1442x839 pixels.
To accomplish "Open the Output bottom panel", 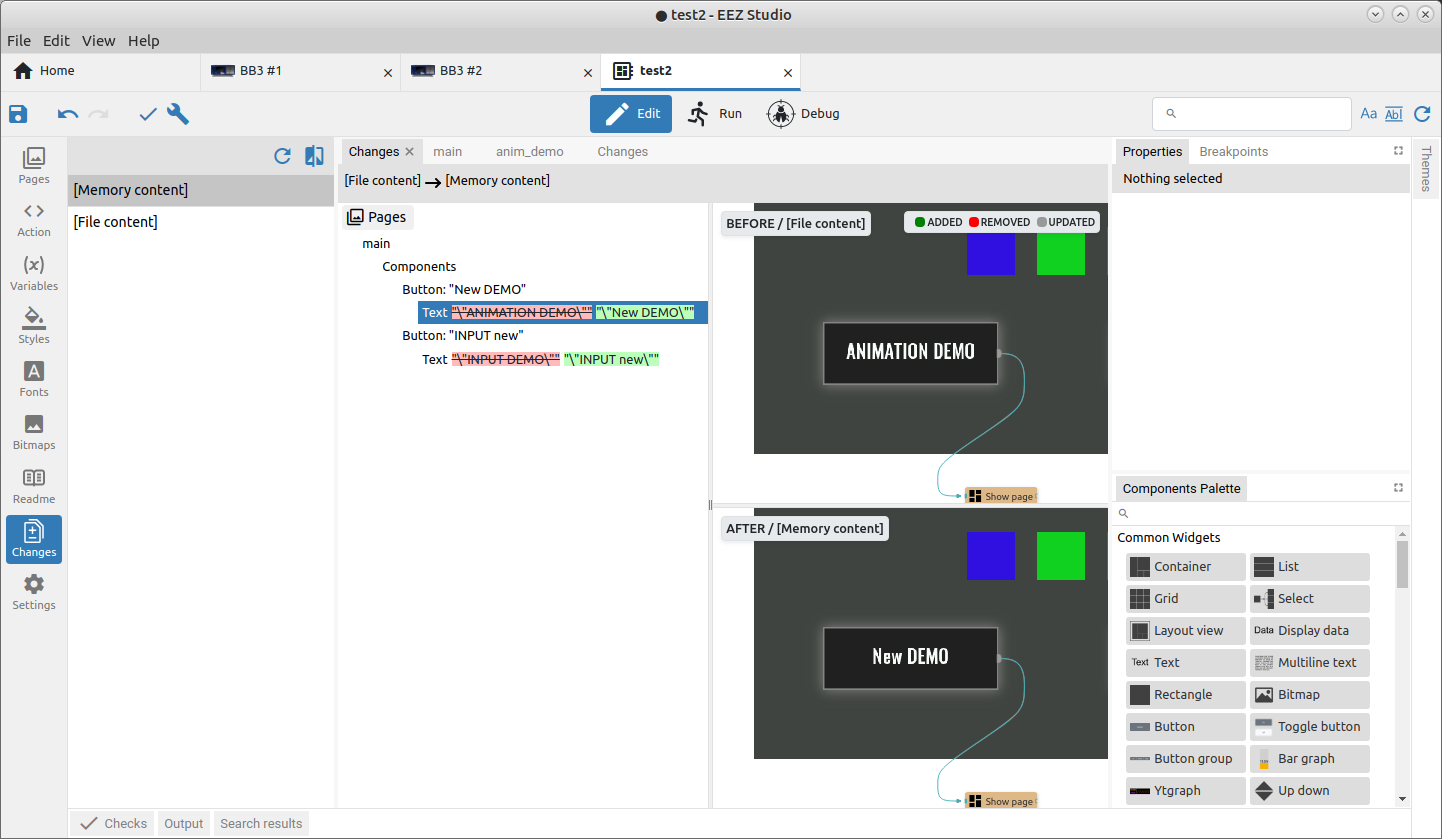I will (x=184, y=824).
